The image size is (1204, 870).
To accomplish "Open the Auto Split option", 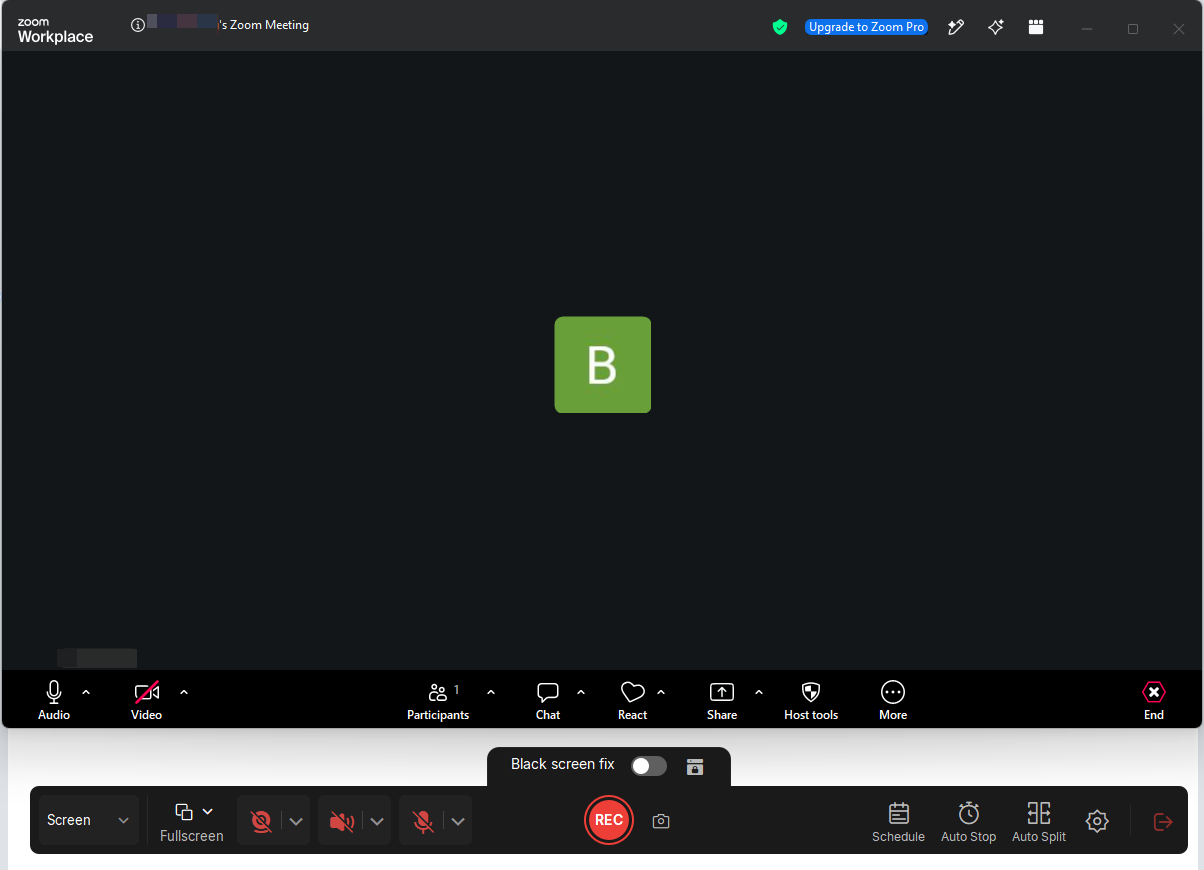I will [x=1039, y=822].
